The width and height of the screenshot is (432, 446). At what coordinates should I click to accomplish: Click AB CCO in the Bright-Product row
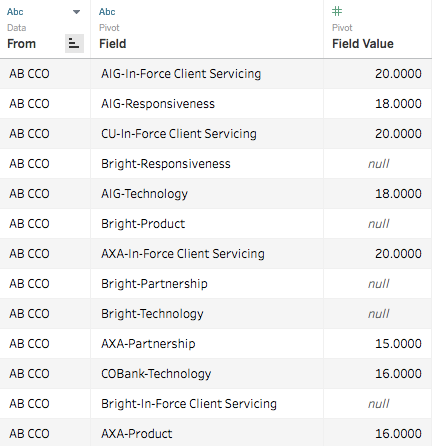29,224
